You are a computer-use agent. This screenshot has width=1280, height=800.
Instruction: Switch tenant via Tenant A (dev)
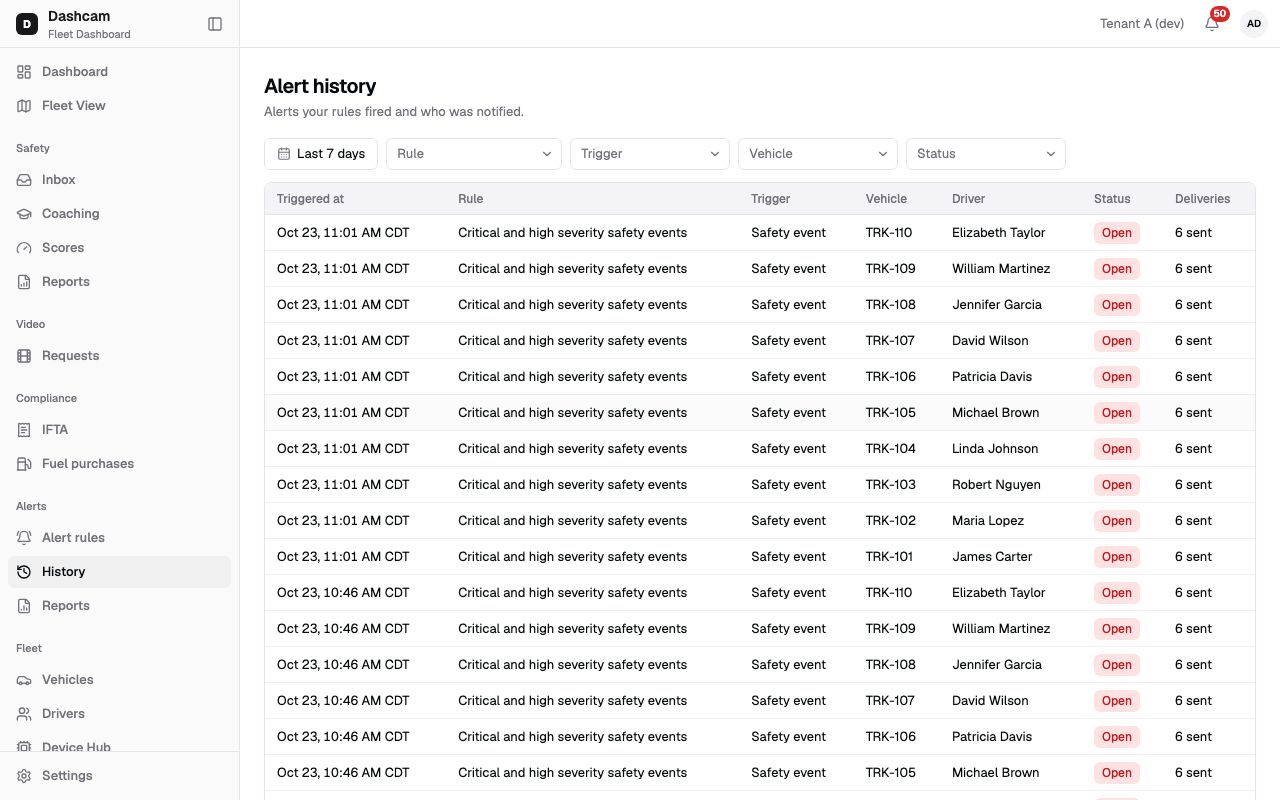[1142, 24]
